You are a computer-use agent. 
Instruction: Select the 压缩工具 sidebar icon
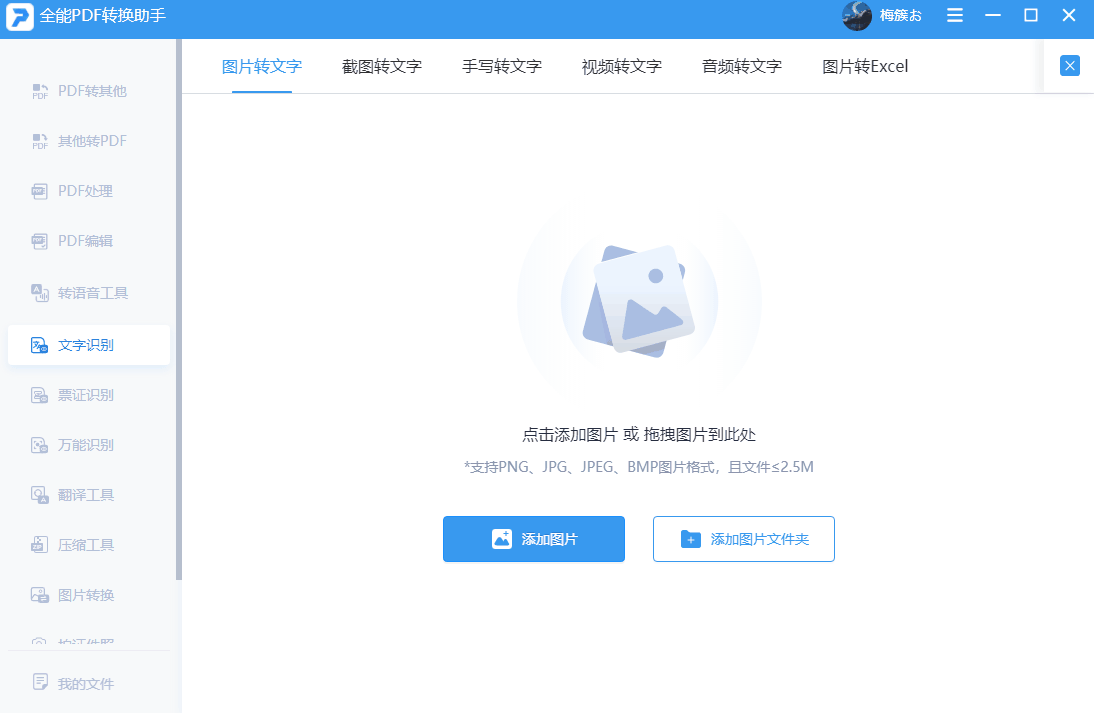click(78, 544)
